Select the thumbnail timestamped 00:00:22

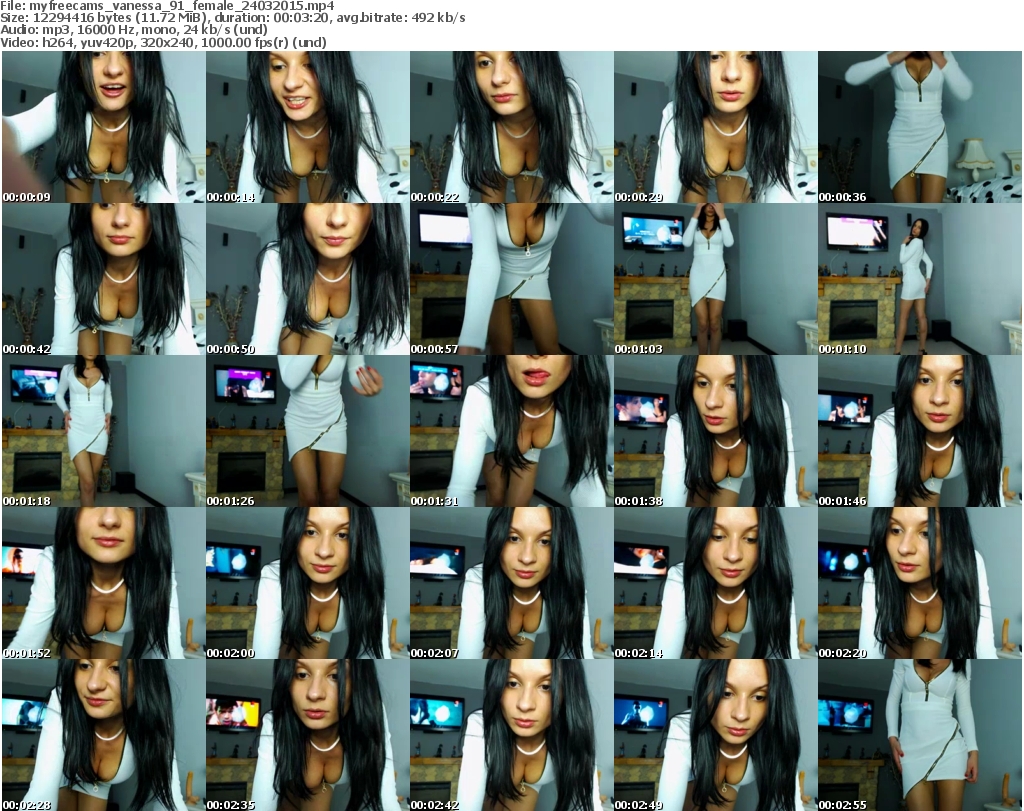pyautogui.click(x=511, y=127)
